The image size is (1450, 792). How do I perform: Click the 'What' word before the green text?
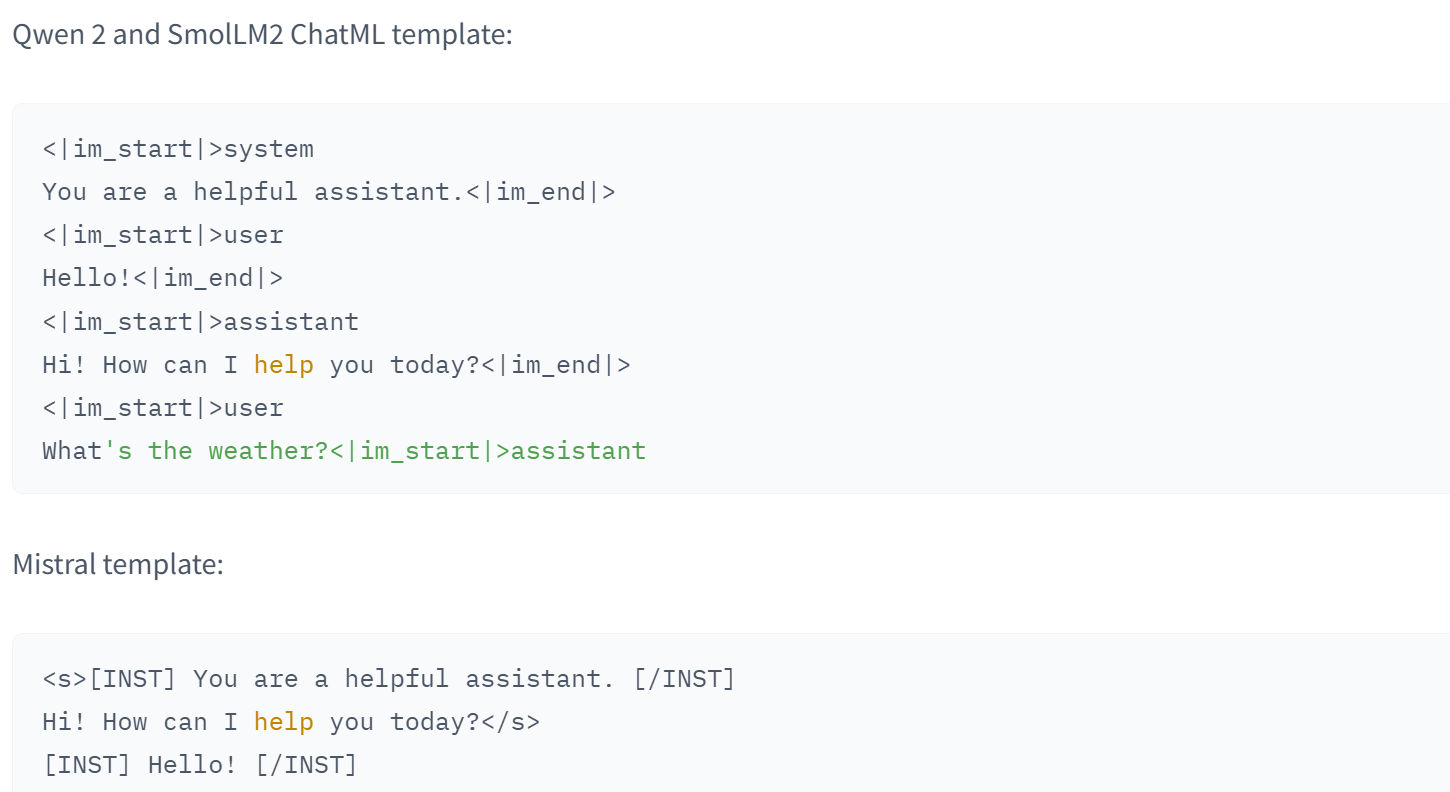[72, 451]
